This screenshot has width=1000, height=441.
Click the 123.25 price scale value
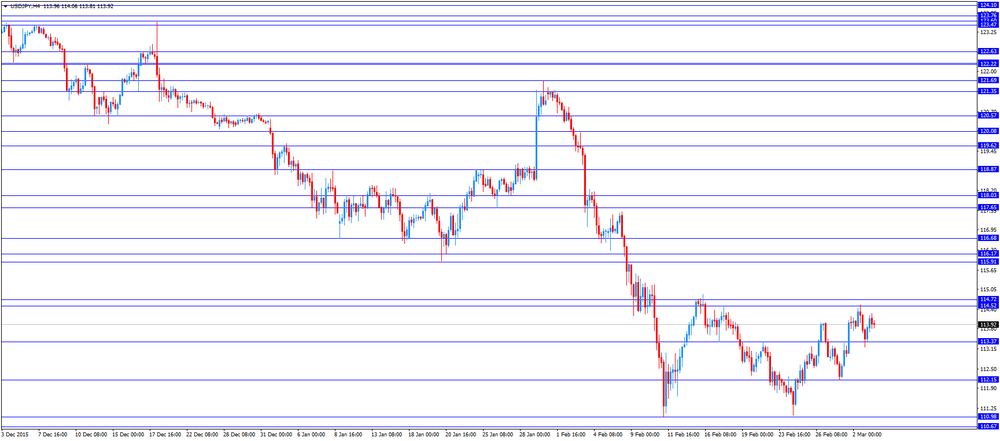(x=988, y=32)
